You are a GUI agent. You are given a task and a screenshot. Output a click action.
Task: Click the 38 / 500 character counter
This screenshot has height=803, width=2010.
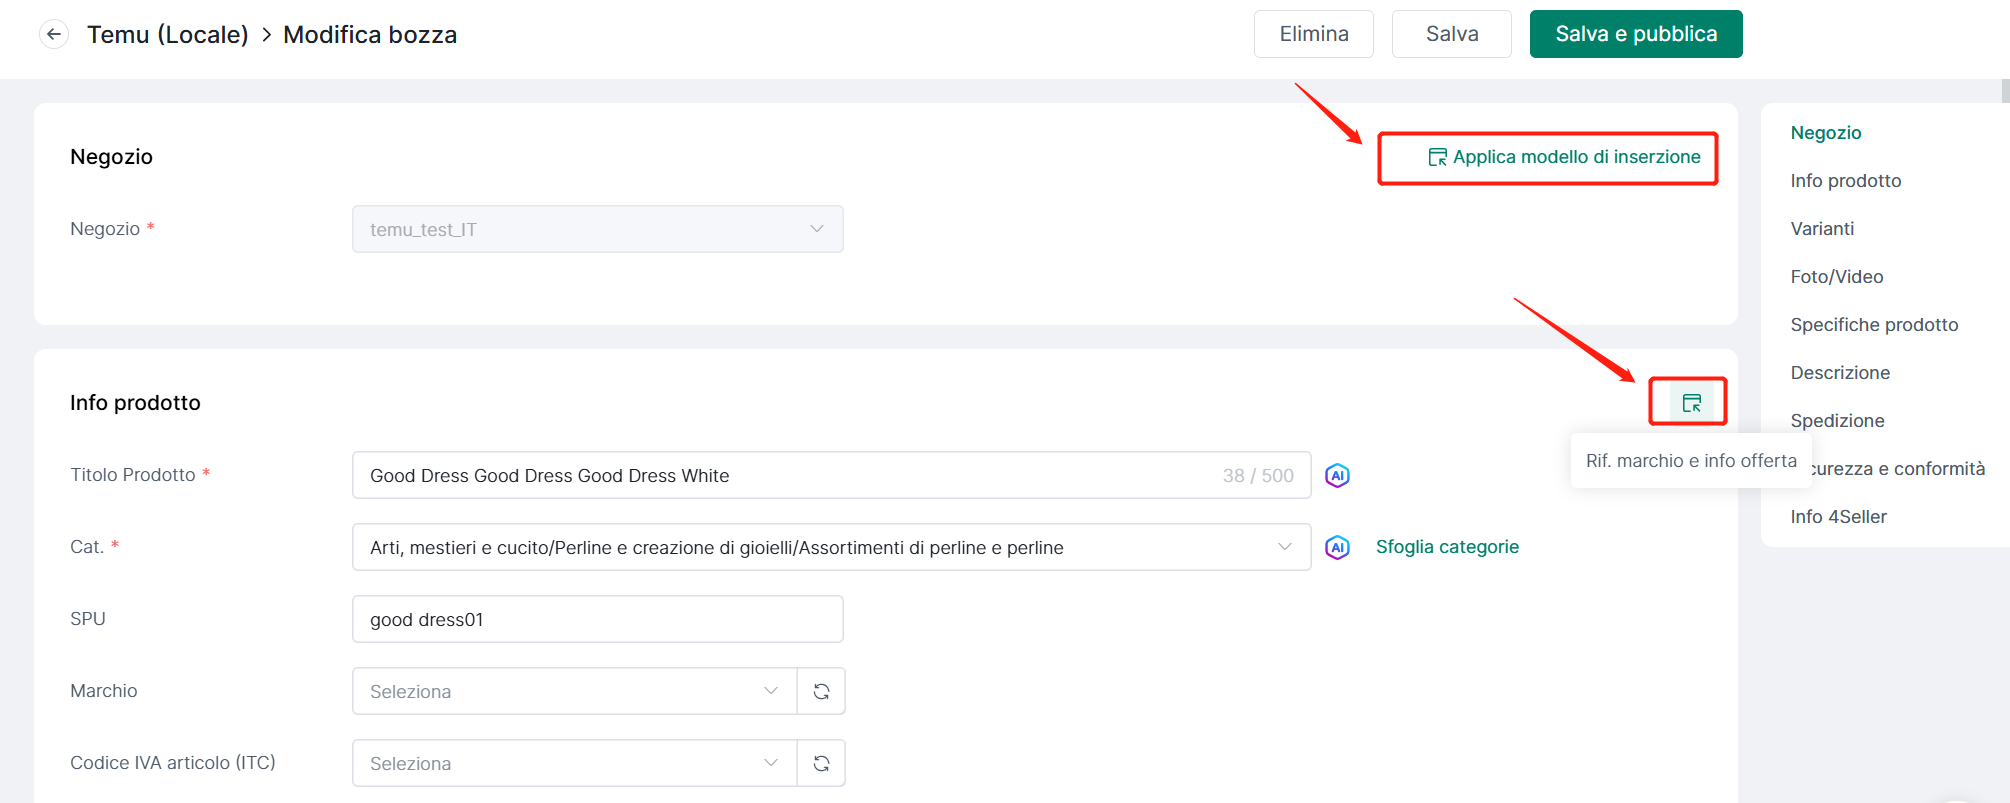[x=1258, y=476]
